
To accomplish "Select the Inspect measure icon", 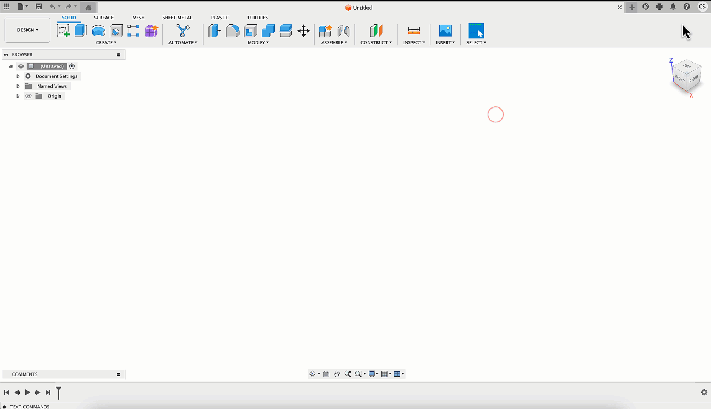I will [414, 31].
